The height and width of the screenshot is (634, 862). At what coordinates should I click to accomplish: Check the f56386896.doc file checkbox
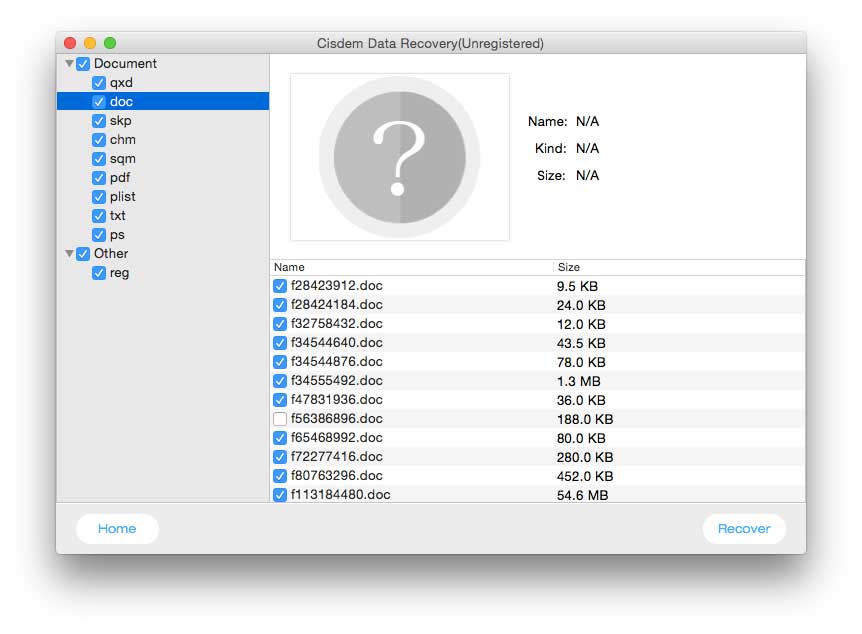[280, 419]
